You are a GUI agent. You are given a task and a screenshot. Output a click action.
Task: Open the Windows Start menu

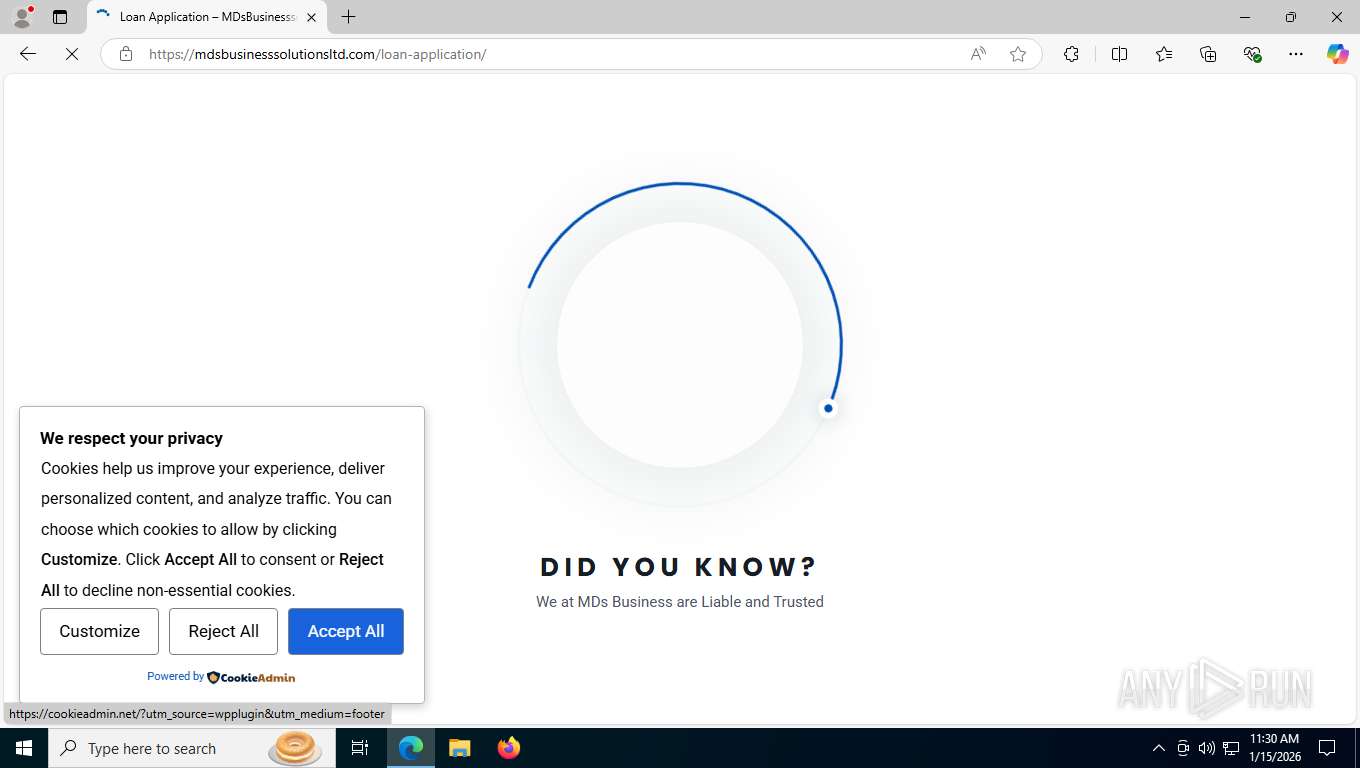click(x=24, y=748)
